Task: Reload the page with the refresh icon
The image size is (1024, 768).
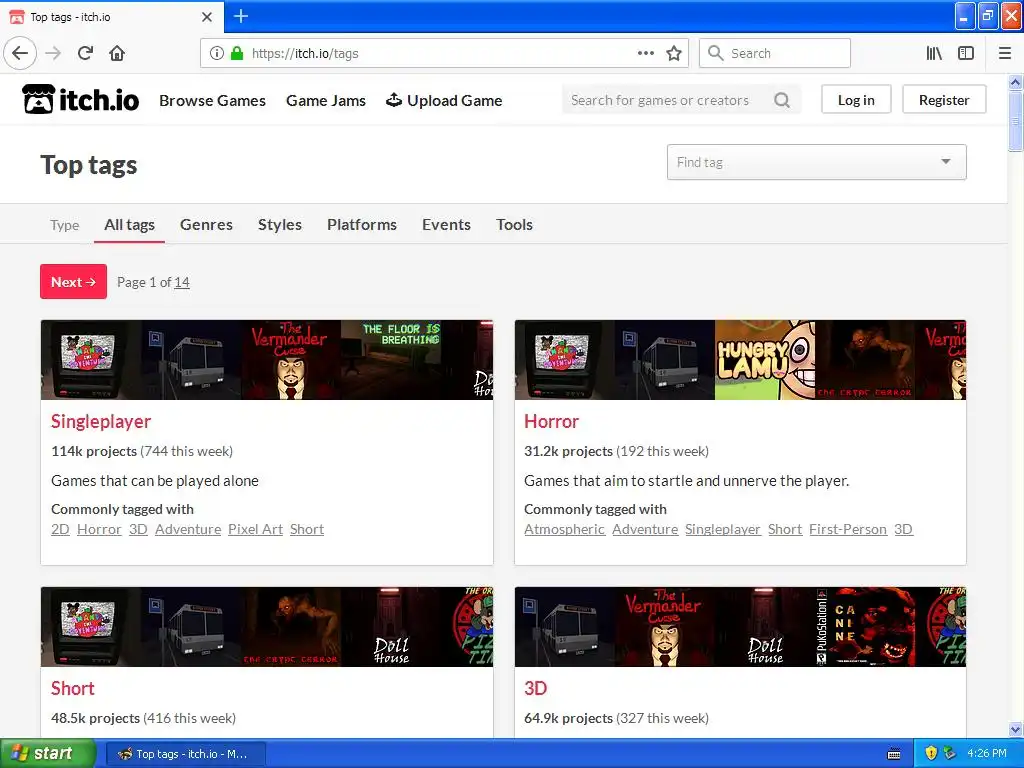Action: [85, 53]
